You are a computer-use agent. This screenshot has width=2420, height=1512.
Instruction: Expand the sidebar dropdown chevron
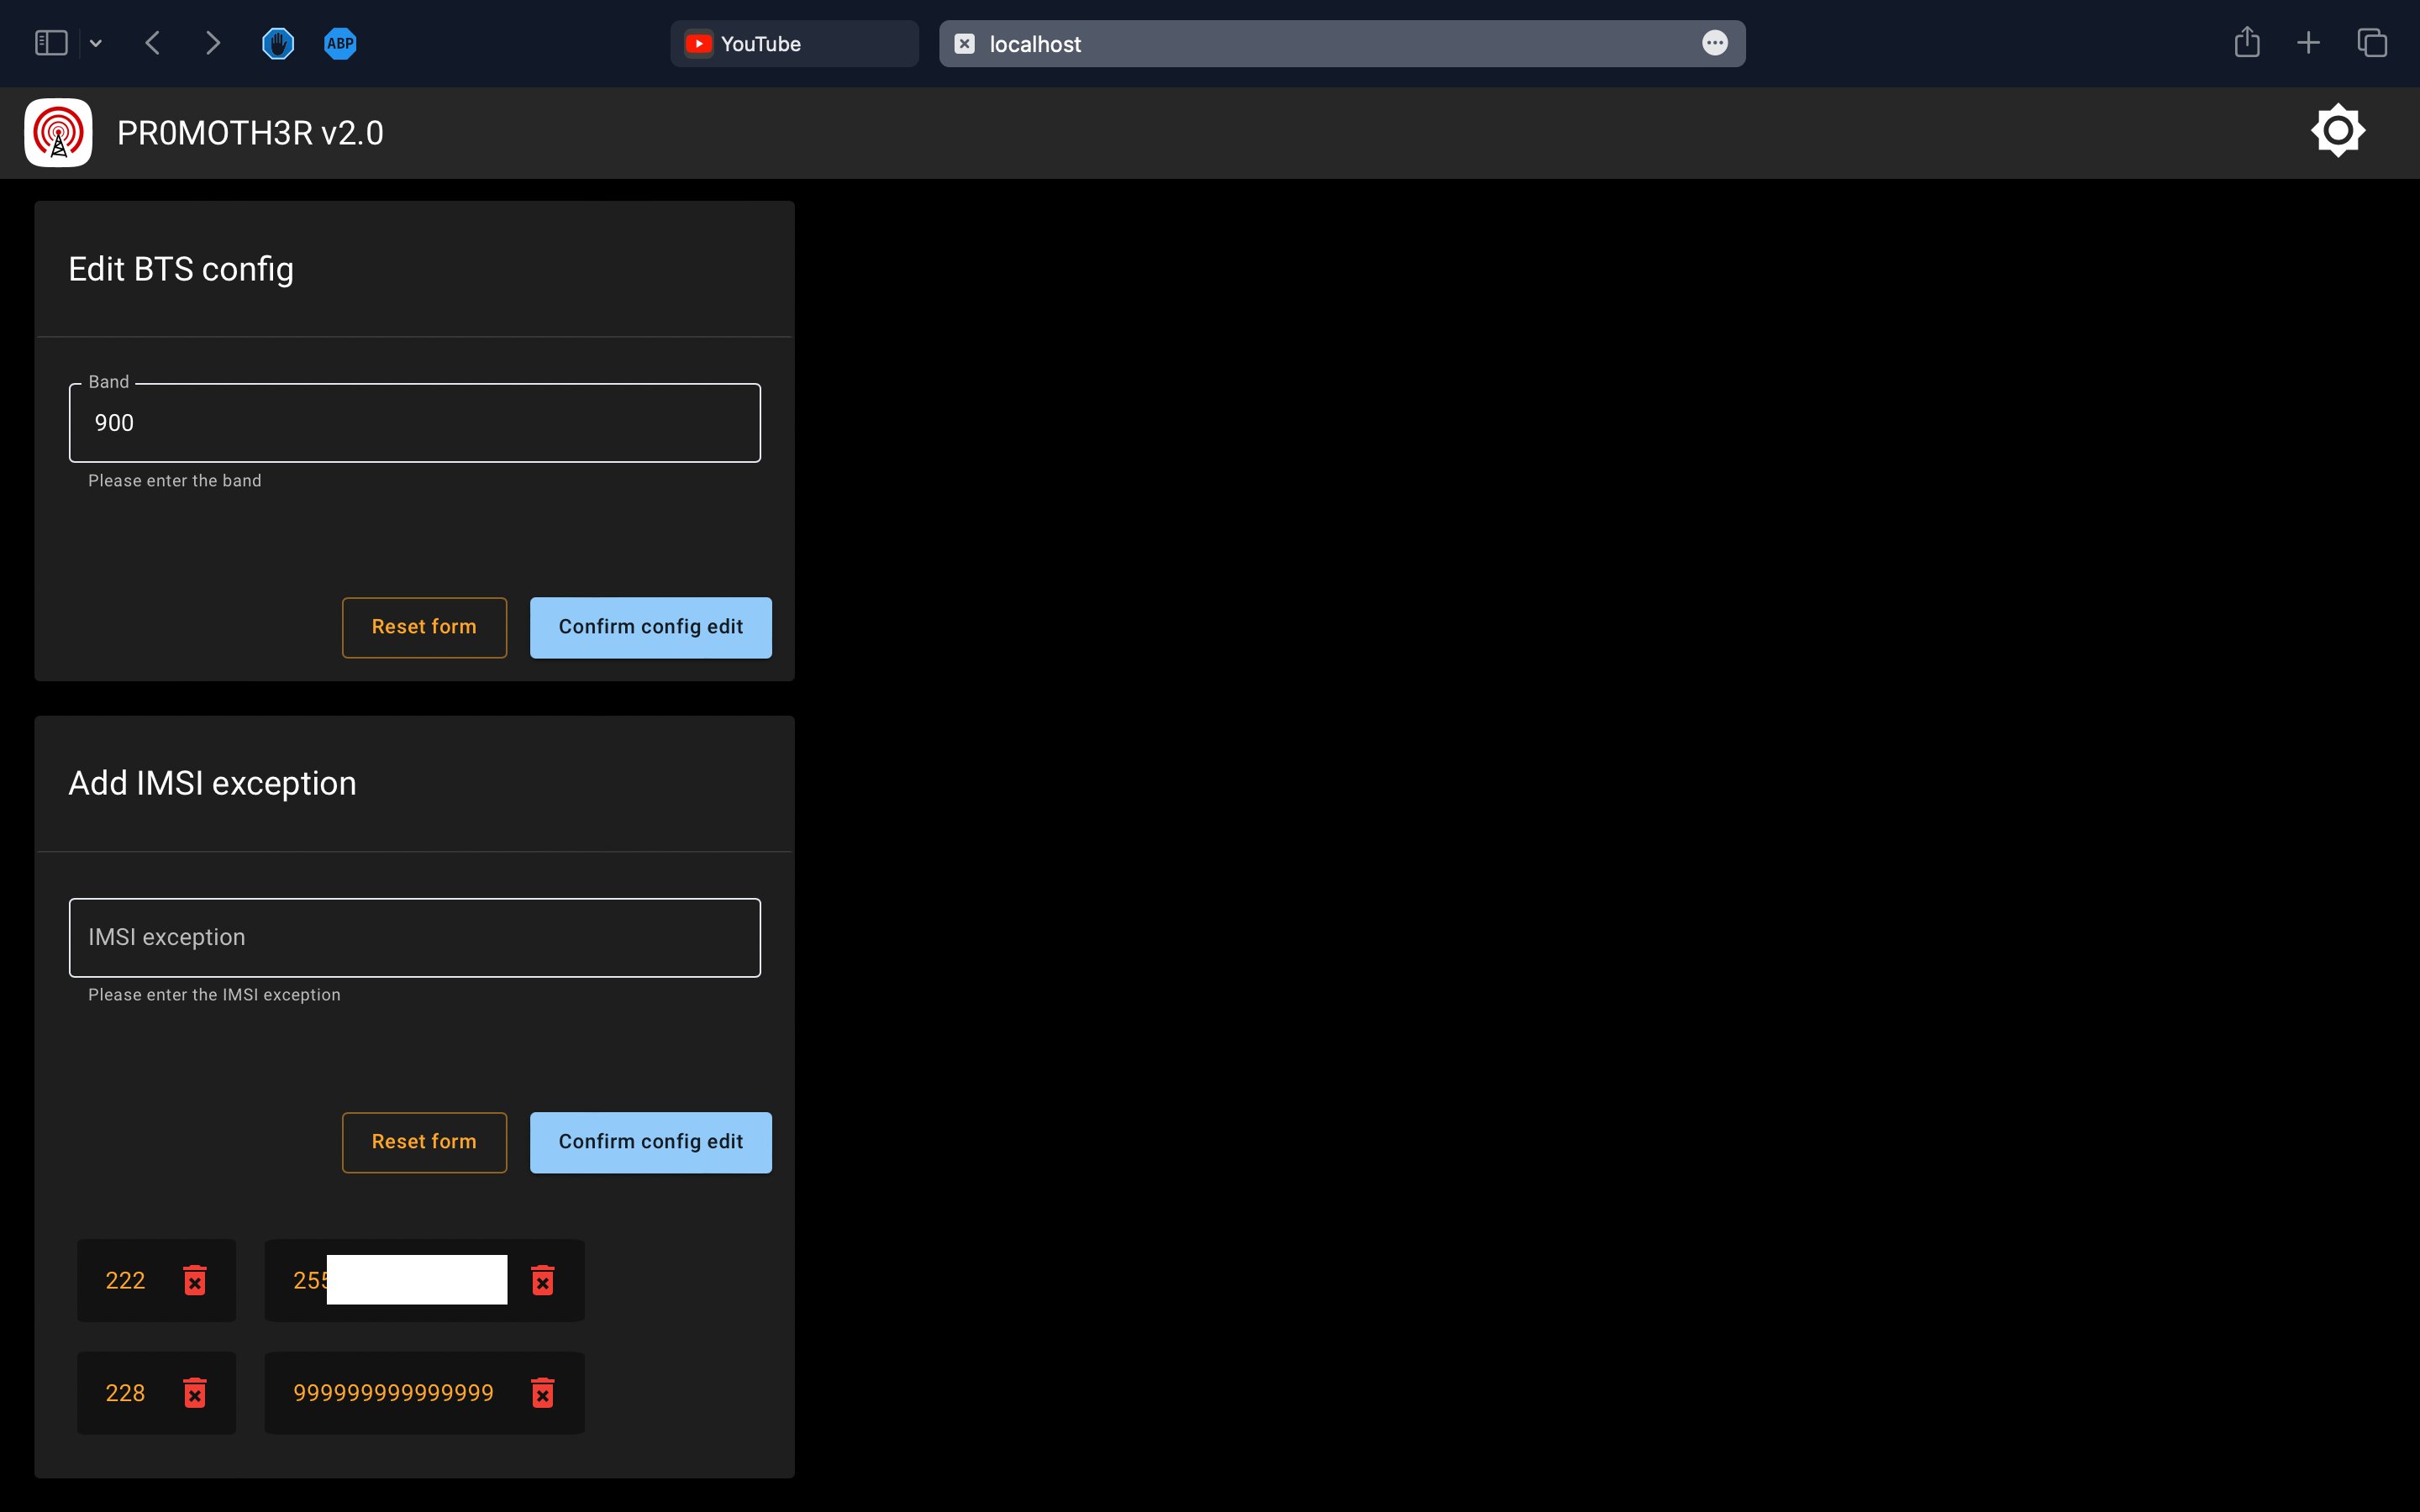[96, 43]
